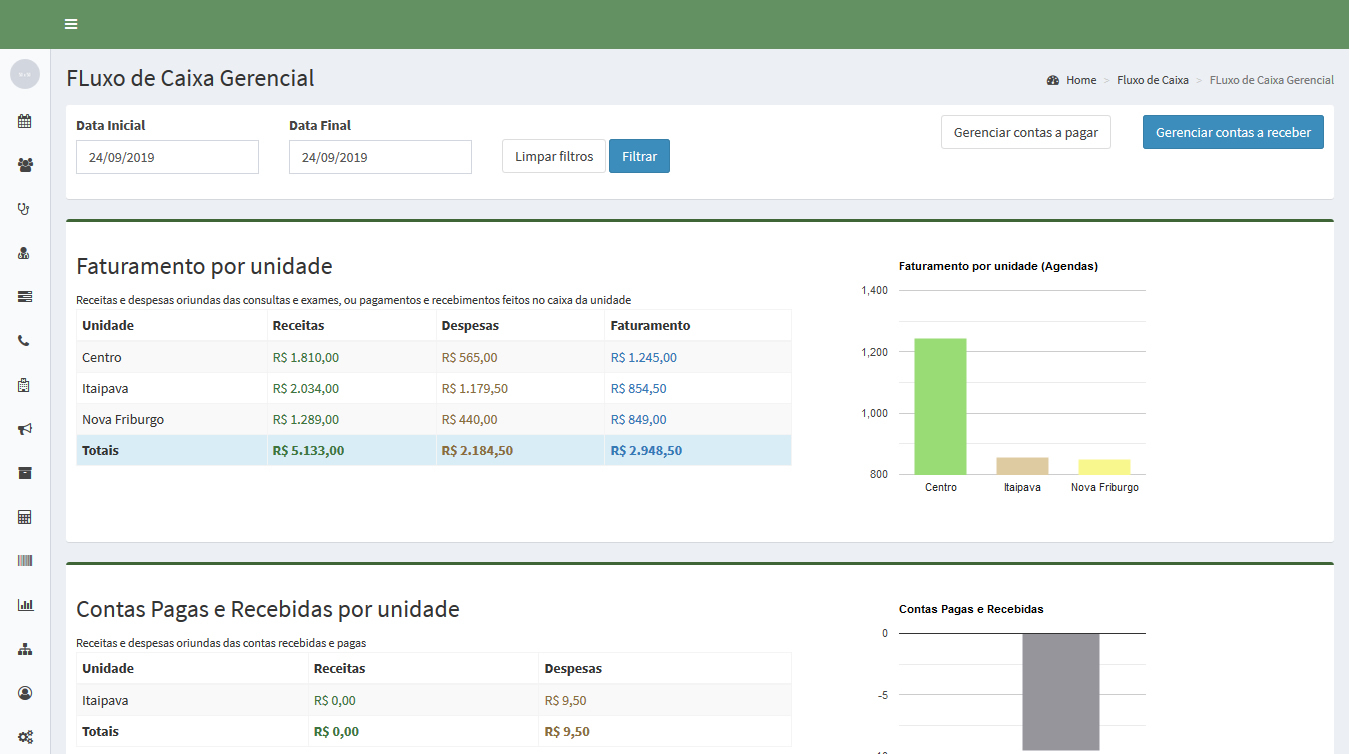Click the settings gears icon in sidebar

click(x=25, y=737)
